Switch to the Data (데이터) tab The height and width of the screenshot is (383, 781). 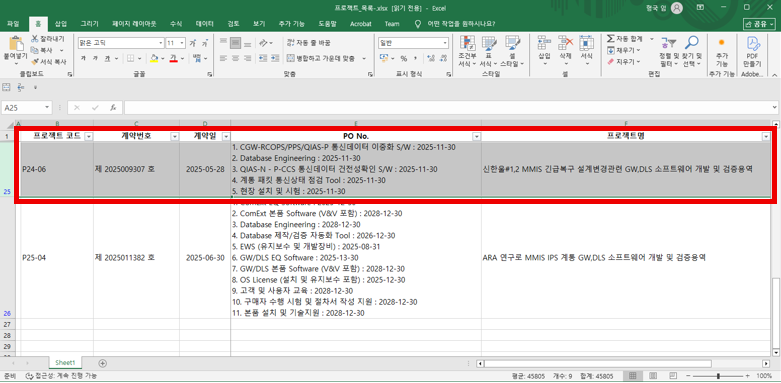204,23
